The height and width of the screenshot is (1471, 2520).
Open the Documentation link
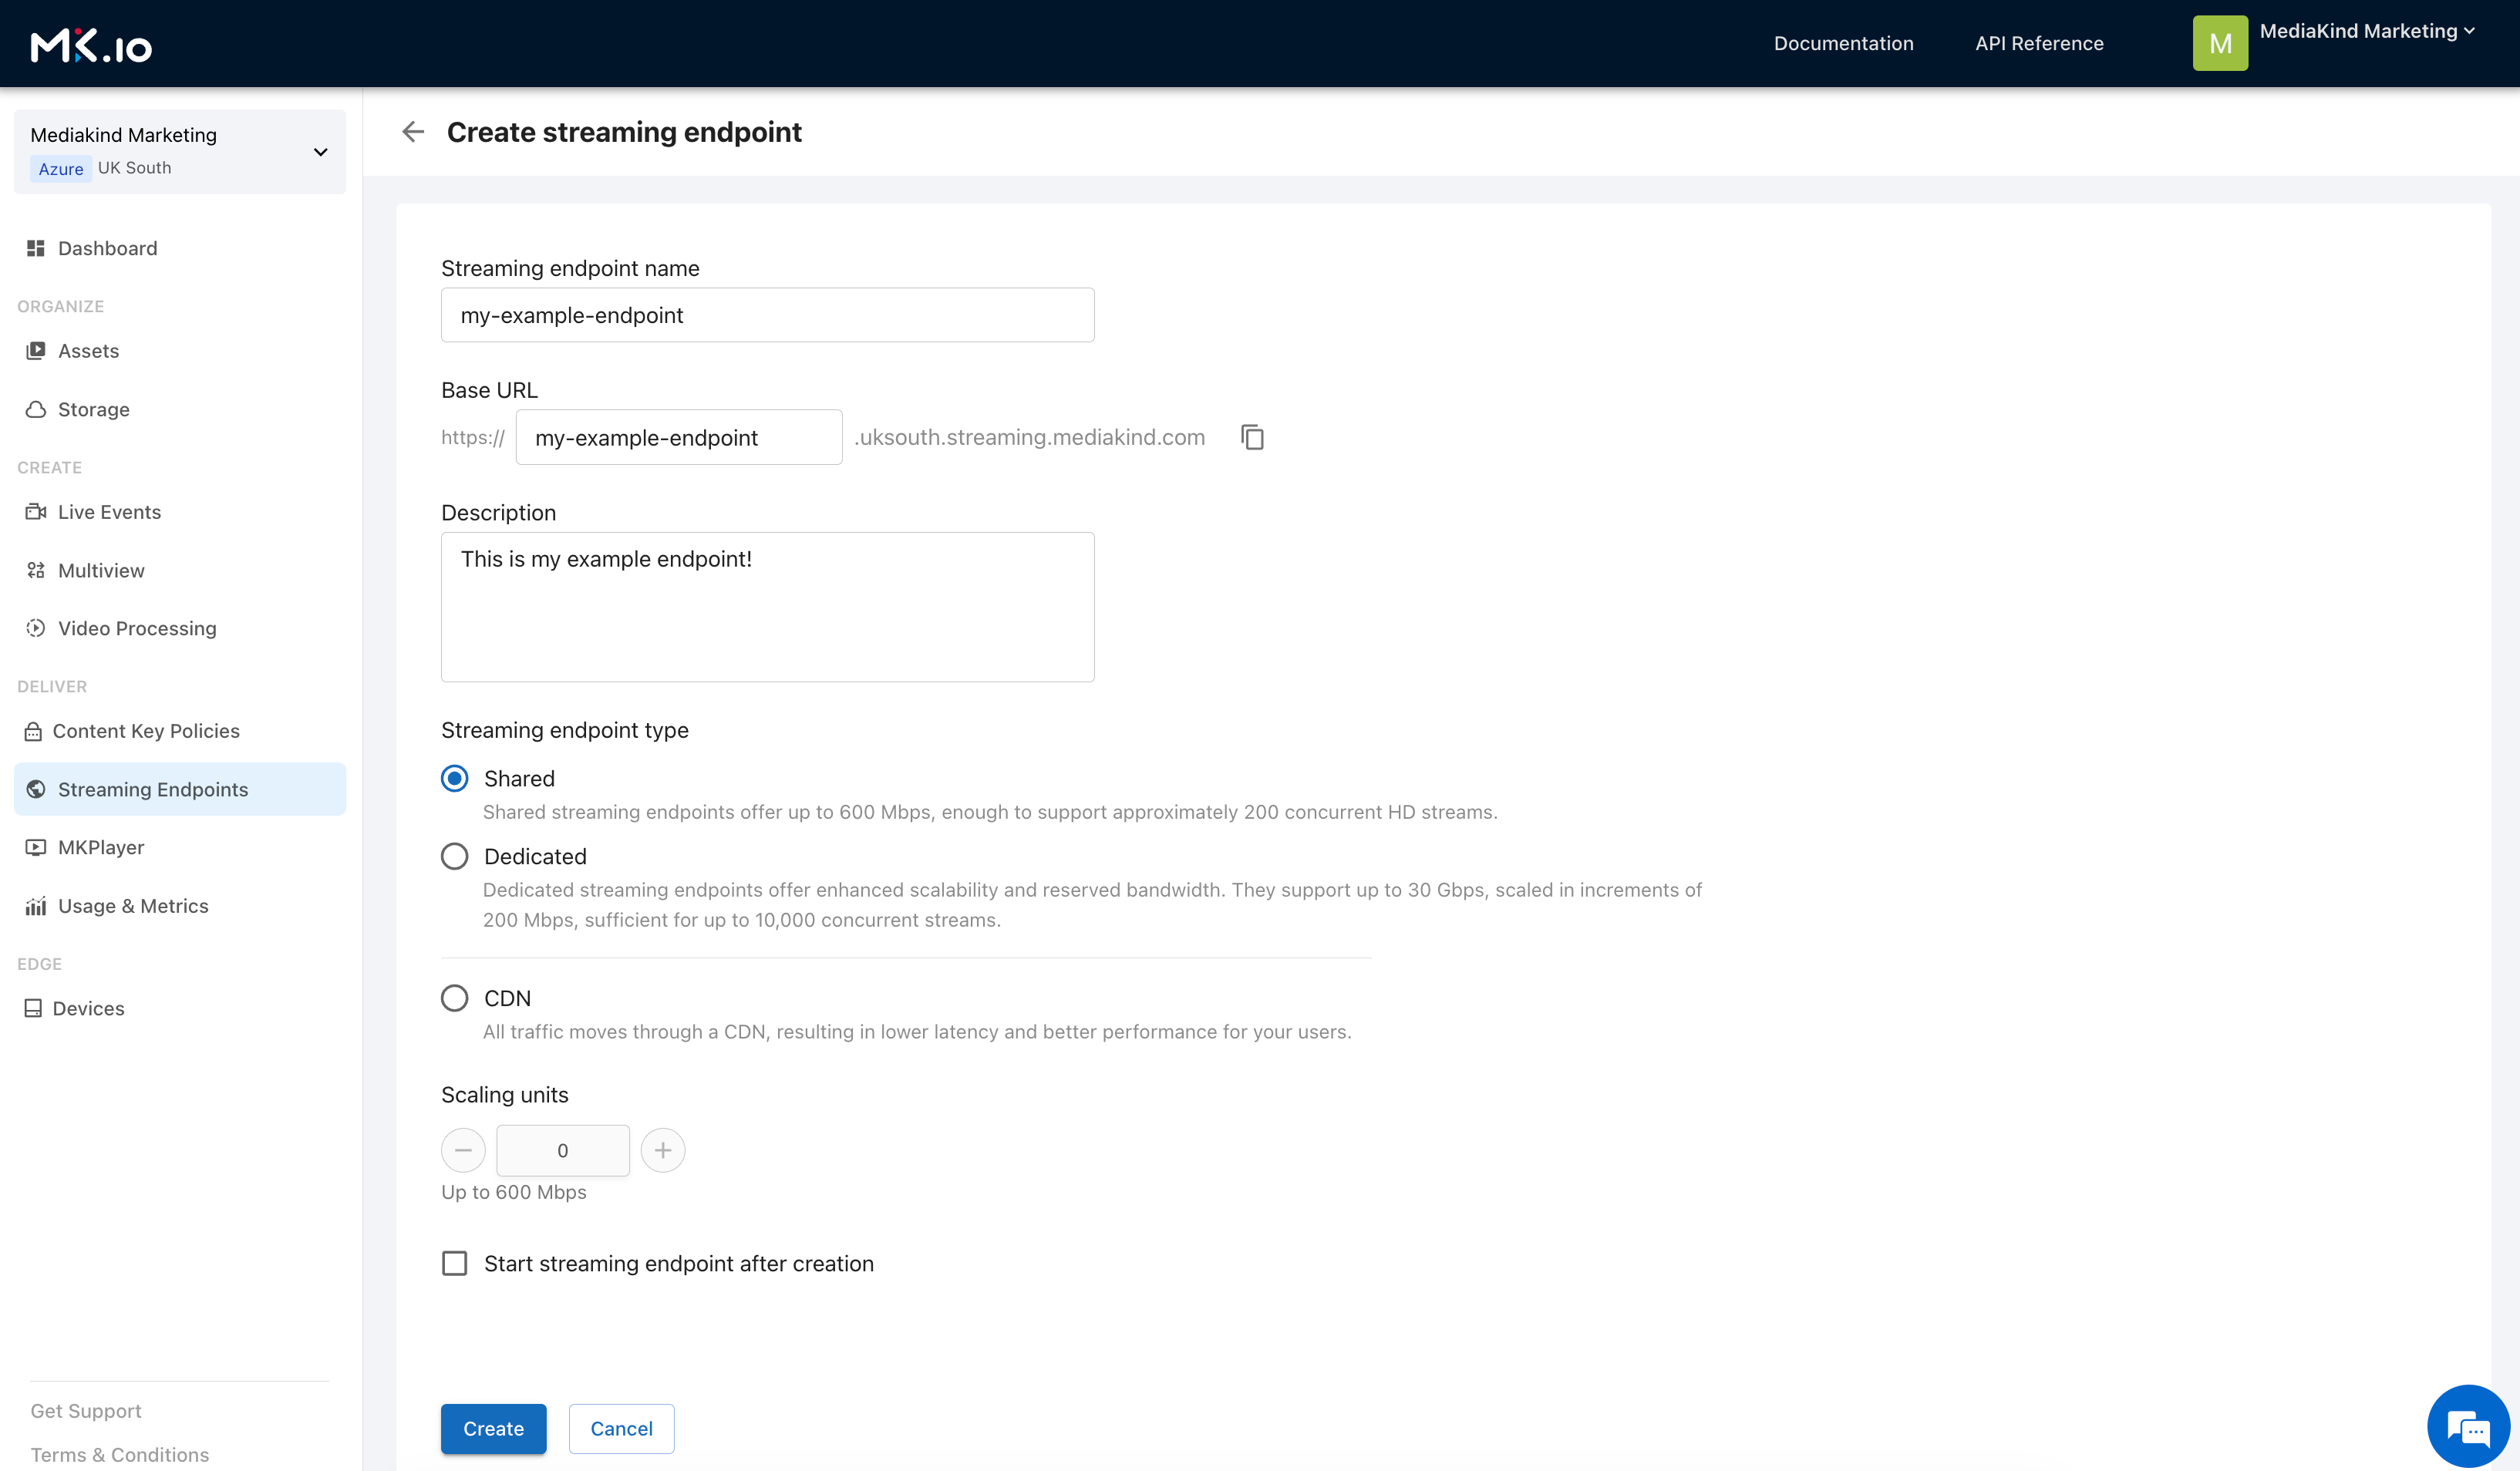(x=1843, y=43)
